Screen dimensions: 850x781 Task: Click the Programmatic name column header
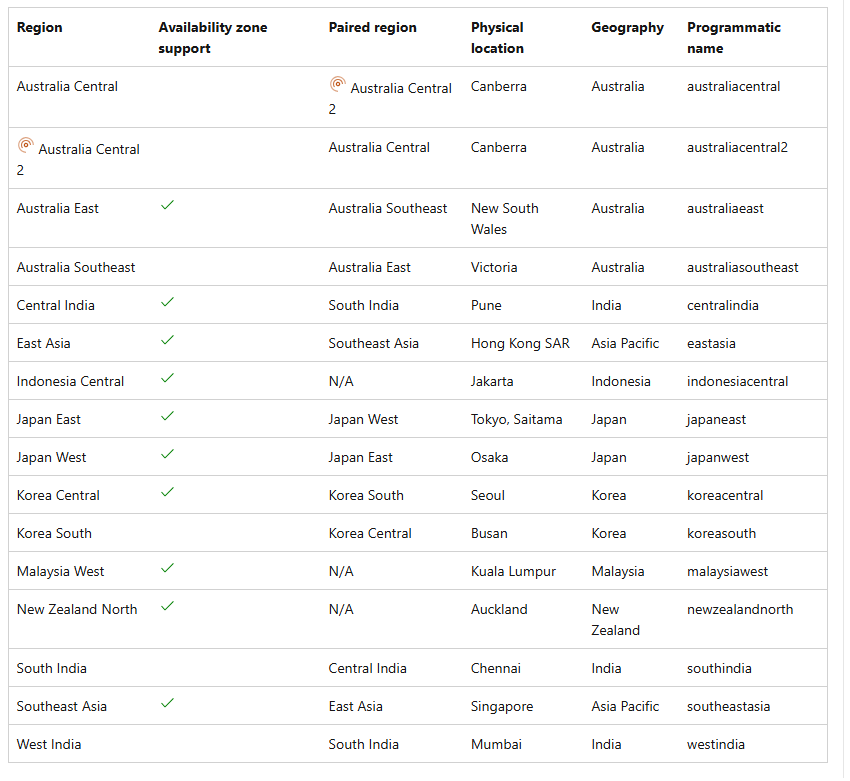[x=733, y=38]
